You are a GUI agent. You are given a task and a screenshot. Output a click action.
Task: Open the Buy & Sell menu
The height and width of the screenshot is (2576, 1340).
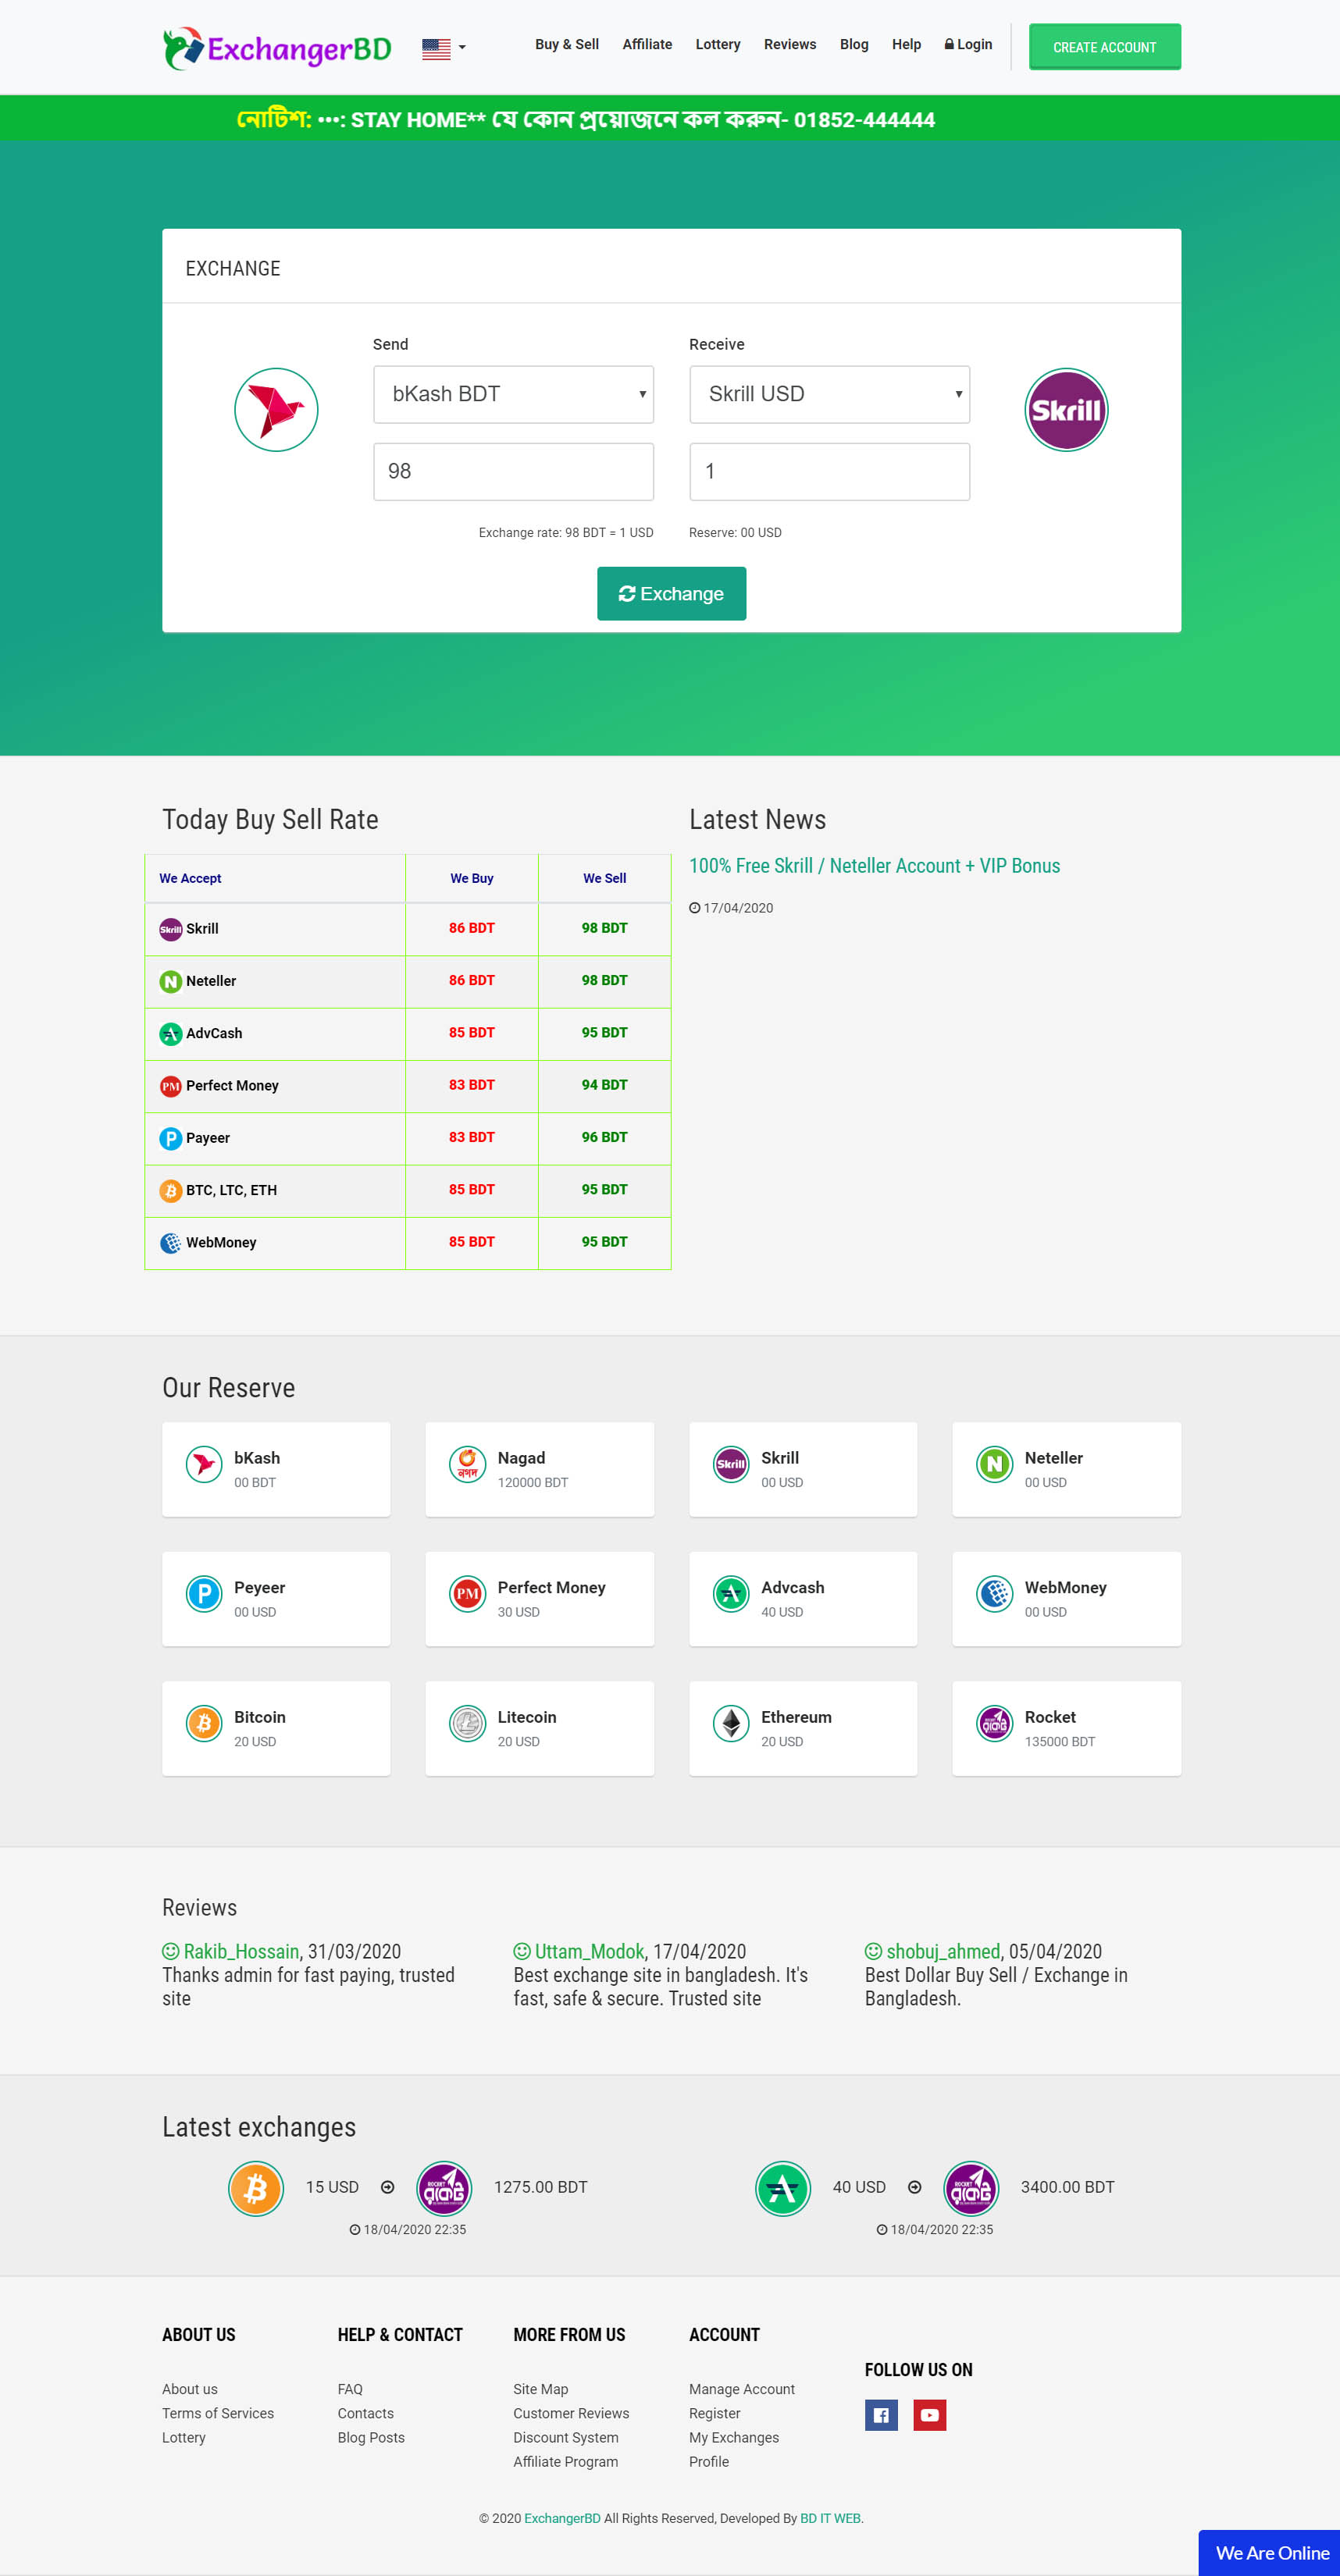566,45
